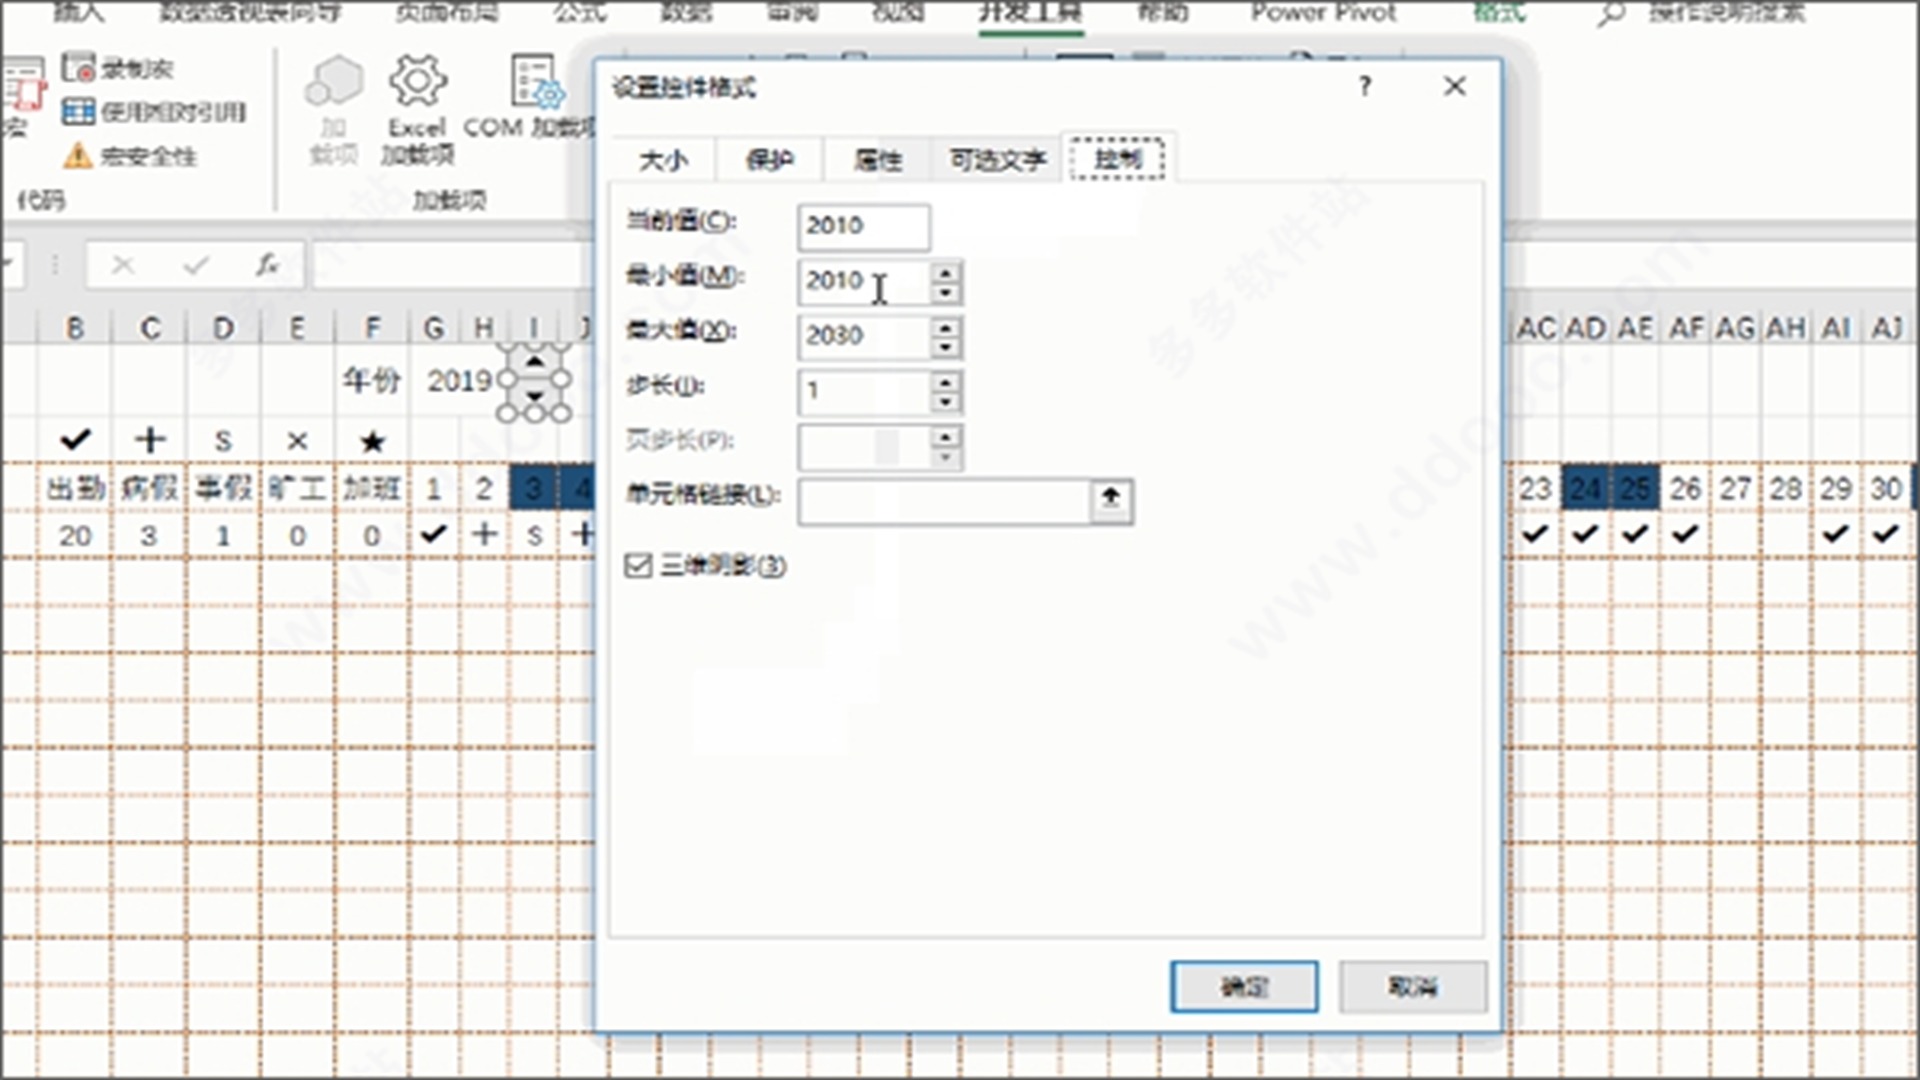This screenshot has height=1080, width=1920.
Task: Decrease maximum value with down spinner
Action: click(945, 347)
